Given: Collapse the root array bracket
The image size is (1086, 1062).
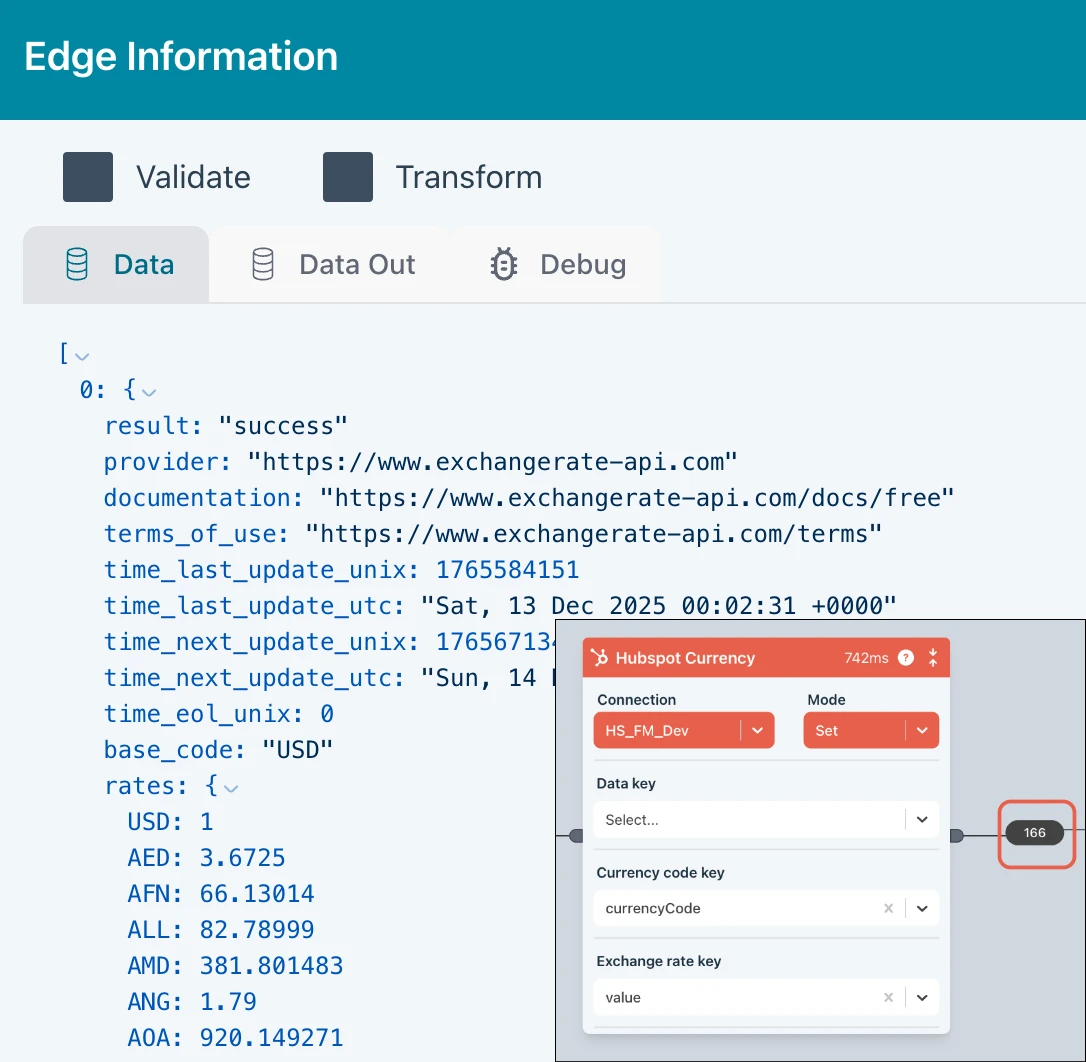Looking at the screenshot, I should click(x=83, y=355).
